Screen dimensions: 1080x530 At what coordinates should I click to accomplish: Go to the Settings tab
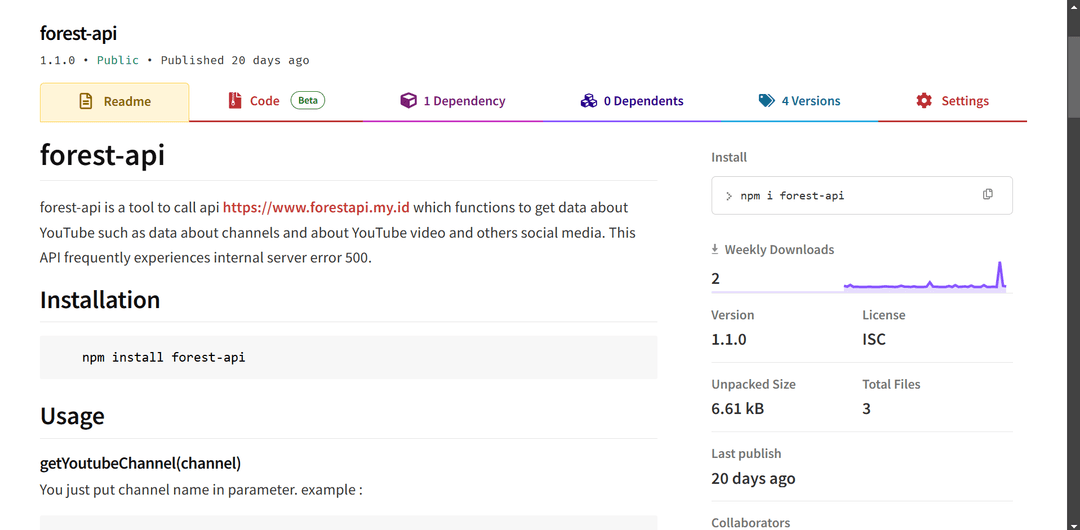tap(953, 101)
